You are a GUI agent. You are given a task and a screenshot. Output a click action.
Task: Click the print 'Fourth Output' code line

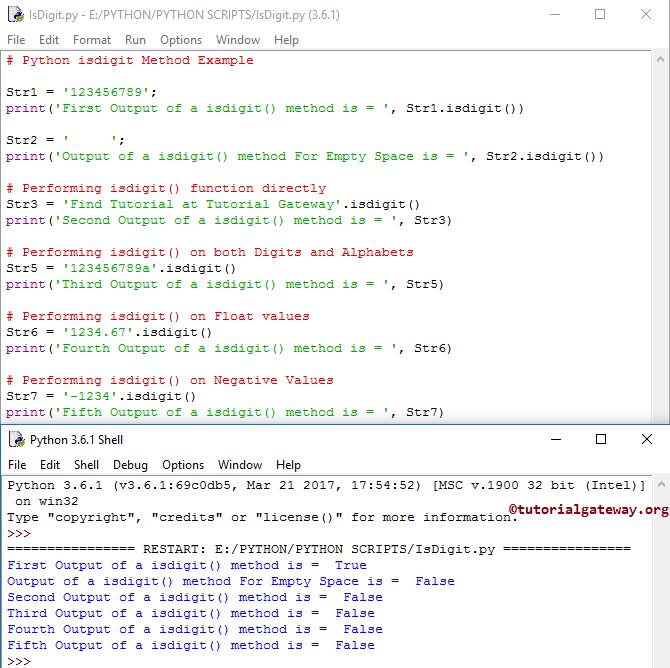pyautogui.click(x=229, y=348)
